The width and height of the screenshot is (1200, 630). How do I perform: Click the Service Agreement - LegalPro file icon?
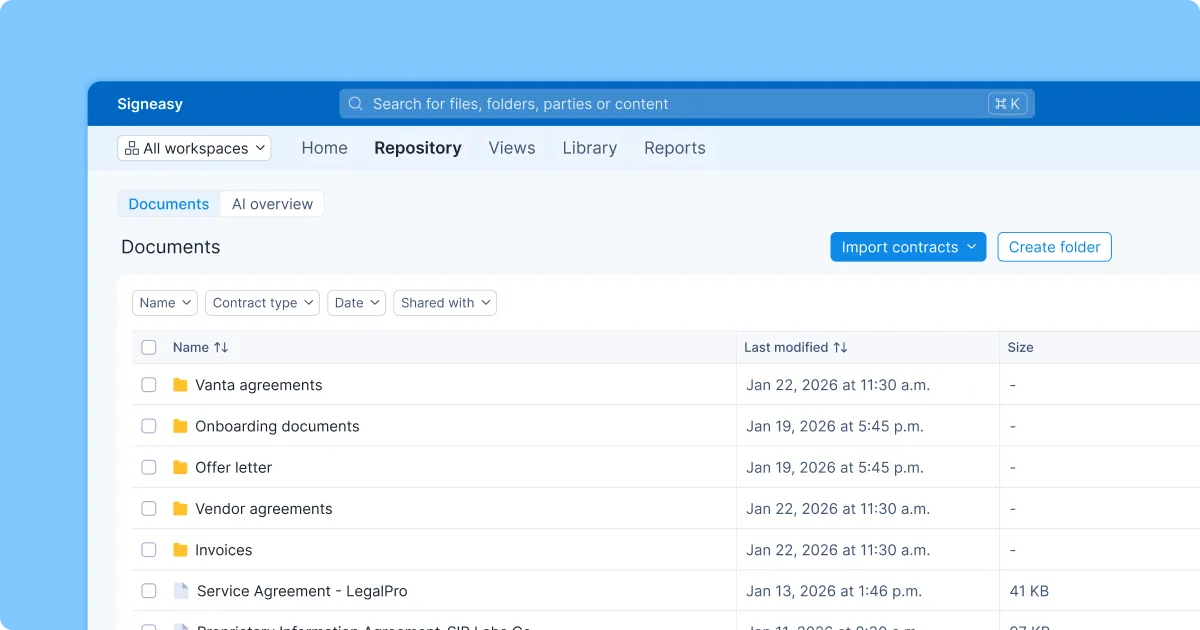(181, 591)
